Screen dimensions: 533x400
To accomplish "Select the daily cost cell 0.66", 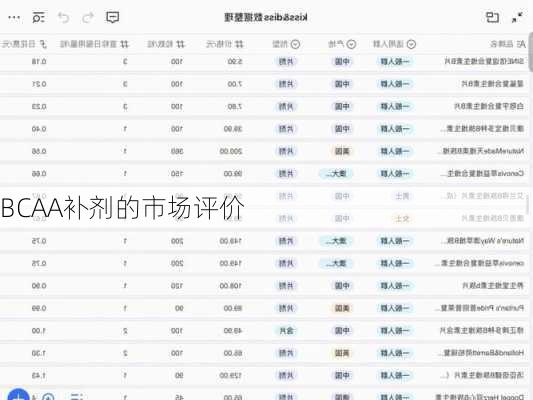I will pos(39,174).
